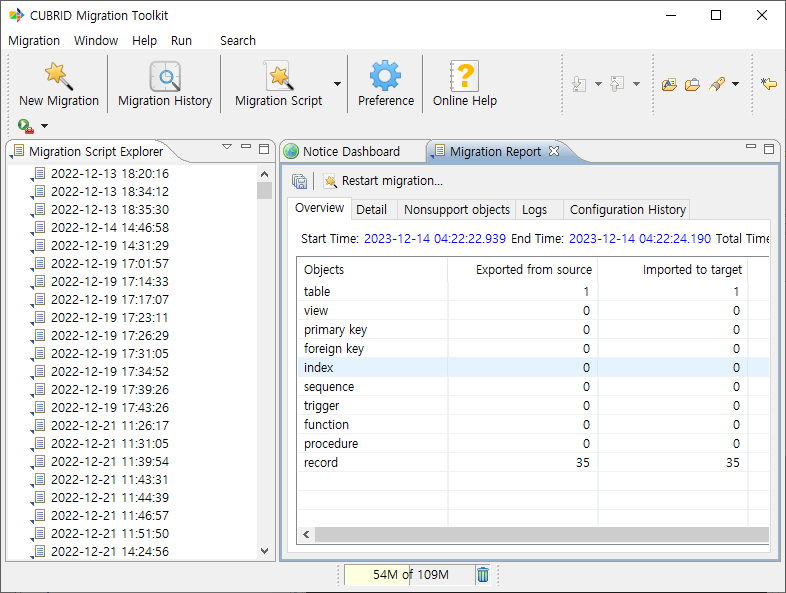Click the Restart migration button
Viewport: 786px width, 593px height.
pyautogui.click(x=383, y=181)
